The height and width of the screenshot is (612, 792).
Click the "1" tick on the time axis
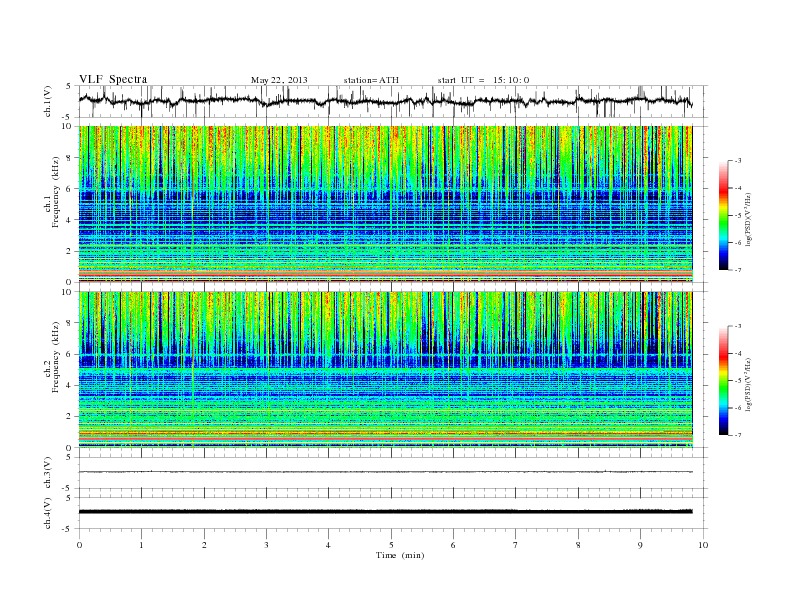click(x=141, y=545)
